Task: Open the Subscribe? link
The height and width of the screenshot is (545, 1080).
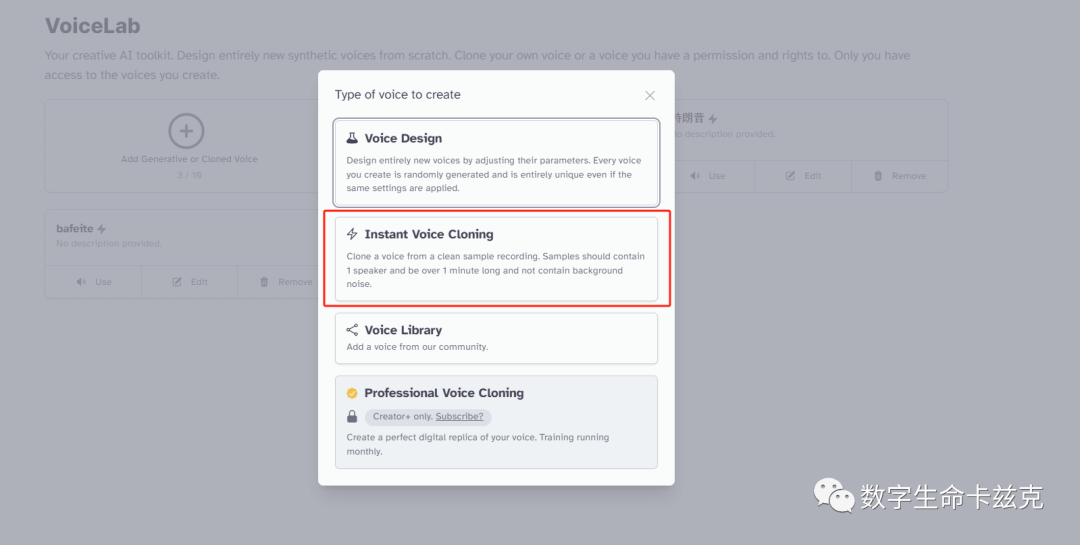Action: [459, 416]
